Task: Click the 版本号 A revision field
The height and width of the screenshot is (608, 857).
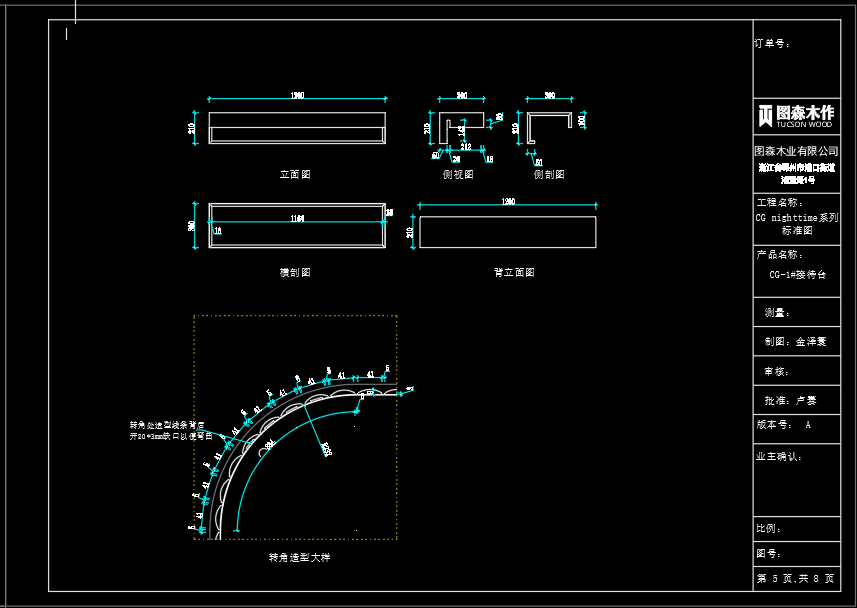Action: tap(785, 425)
